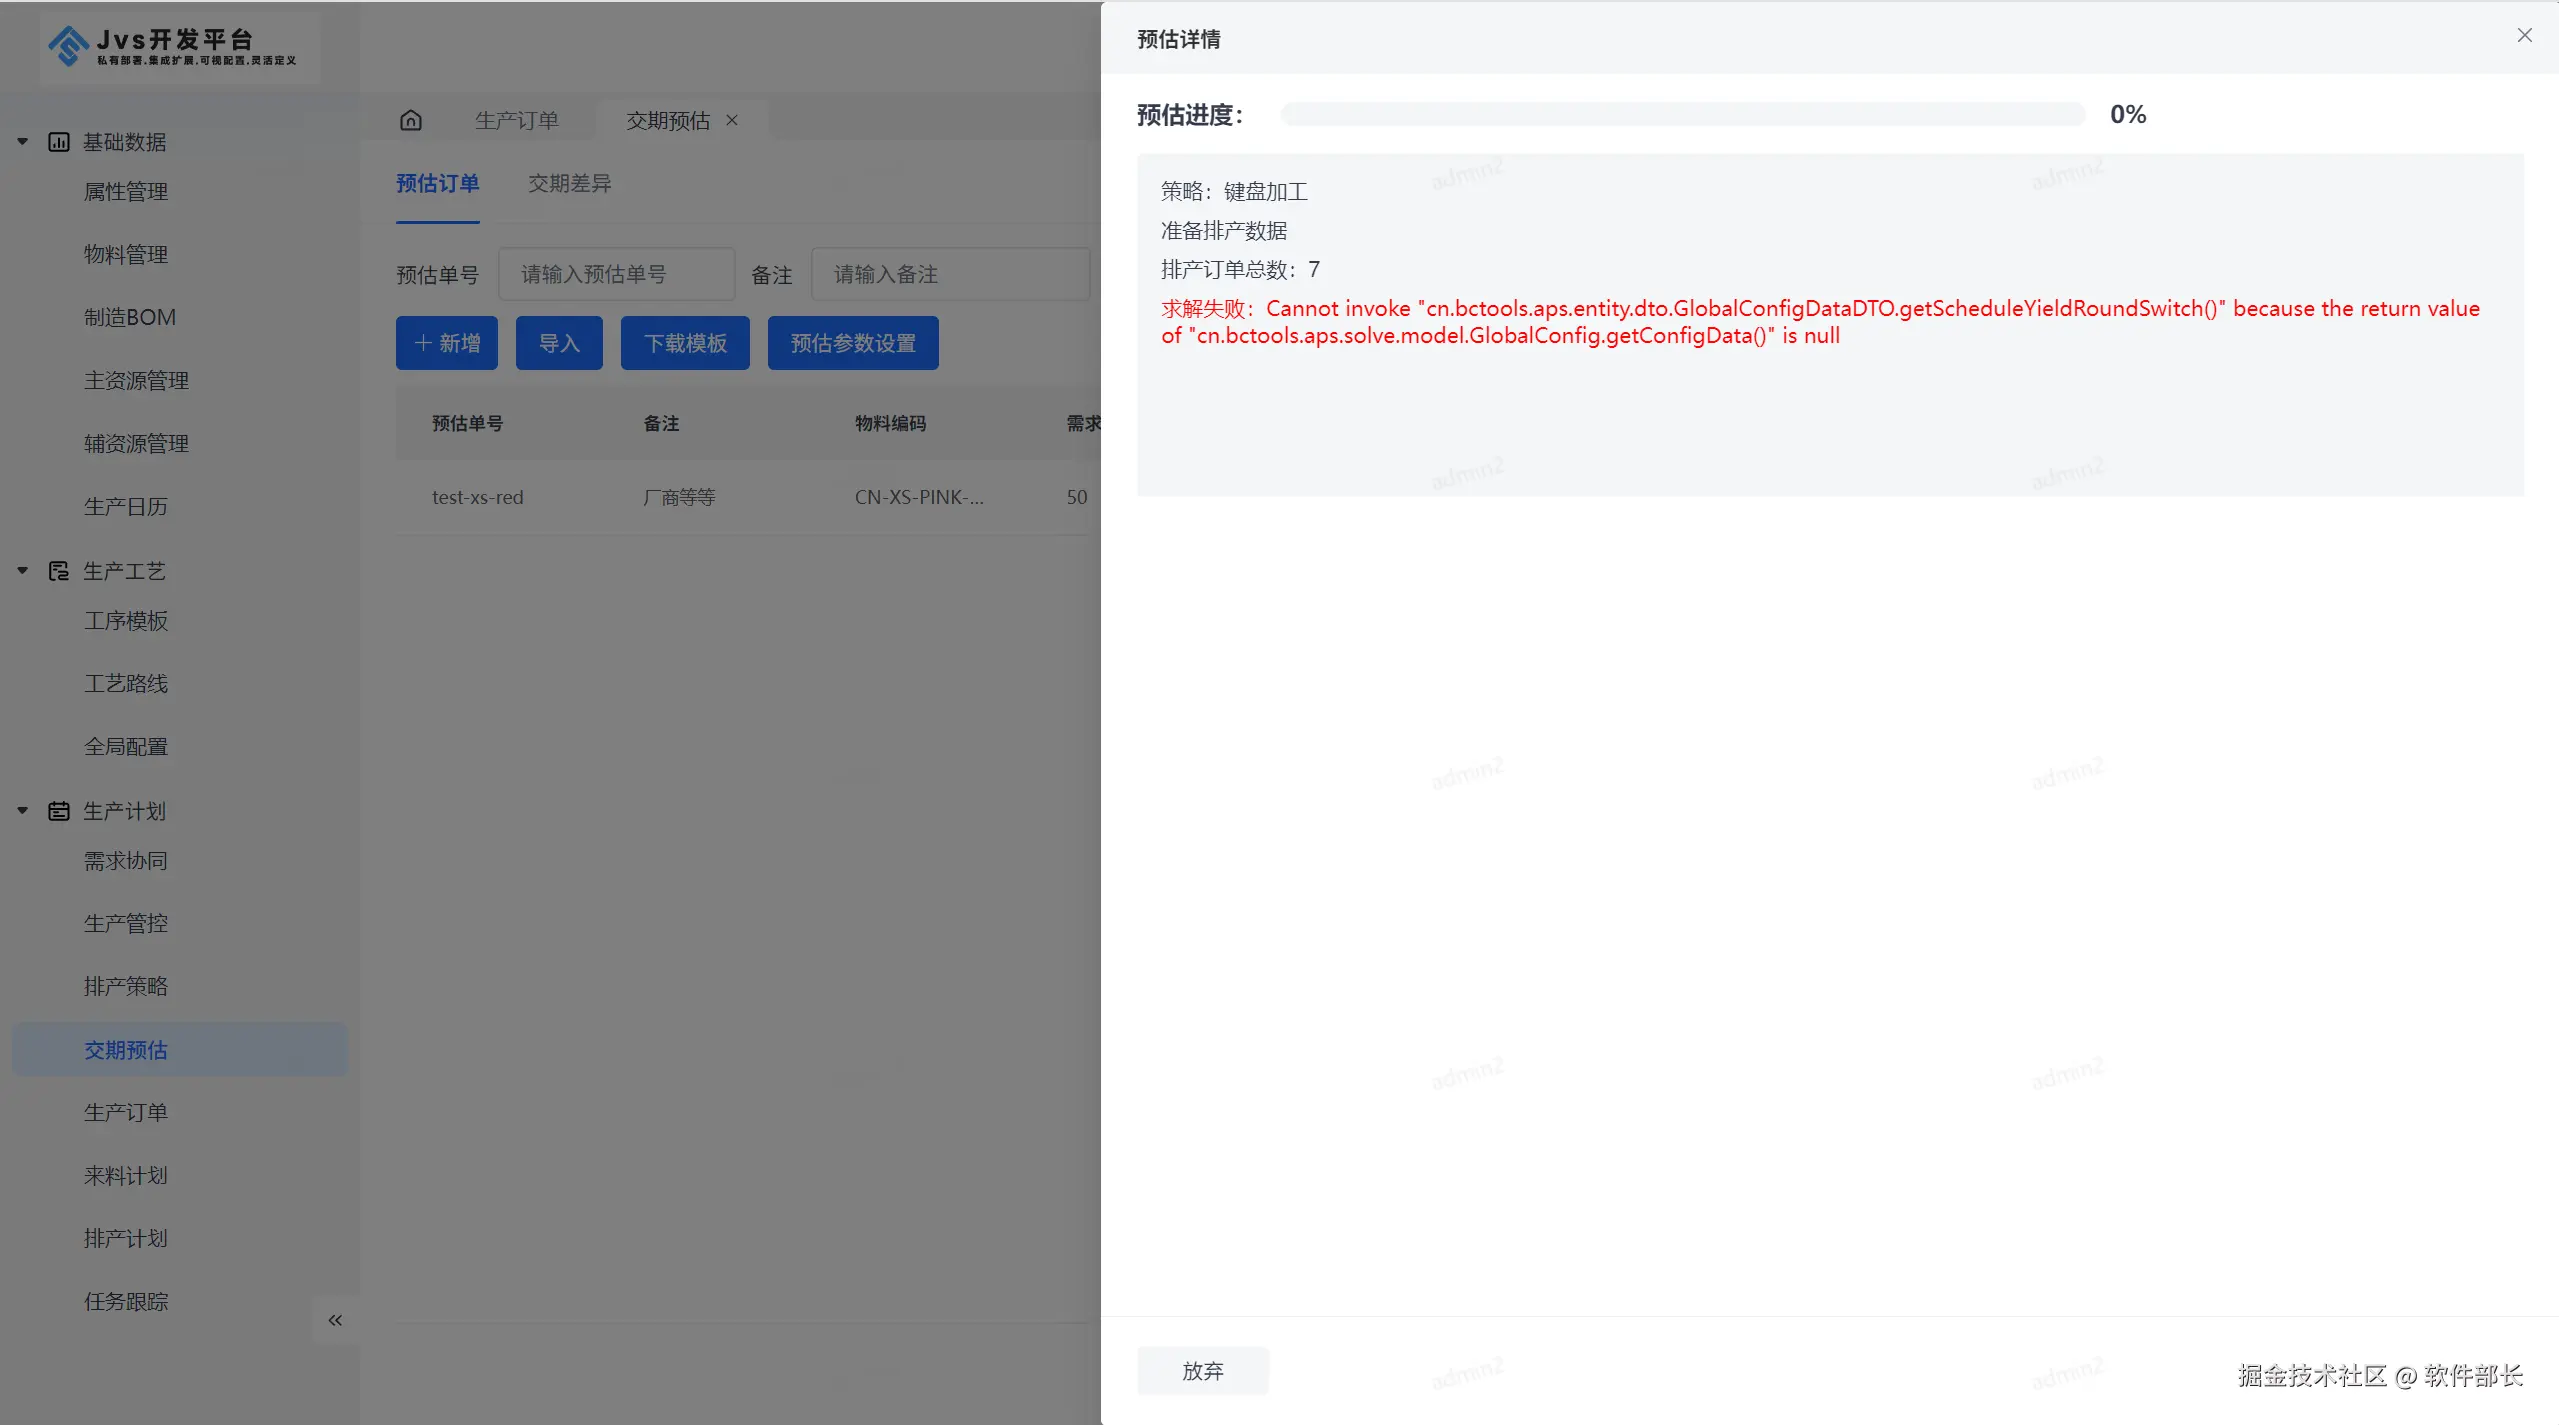Click the 预估参数设置 button
This screenshot has width=2559, height=1425.
[x=852, y=343]
